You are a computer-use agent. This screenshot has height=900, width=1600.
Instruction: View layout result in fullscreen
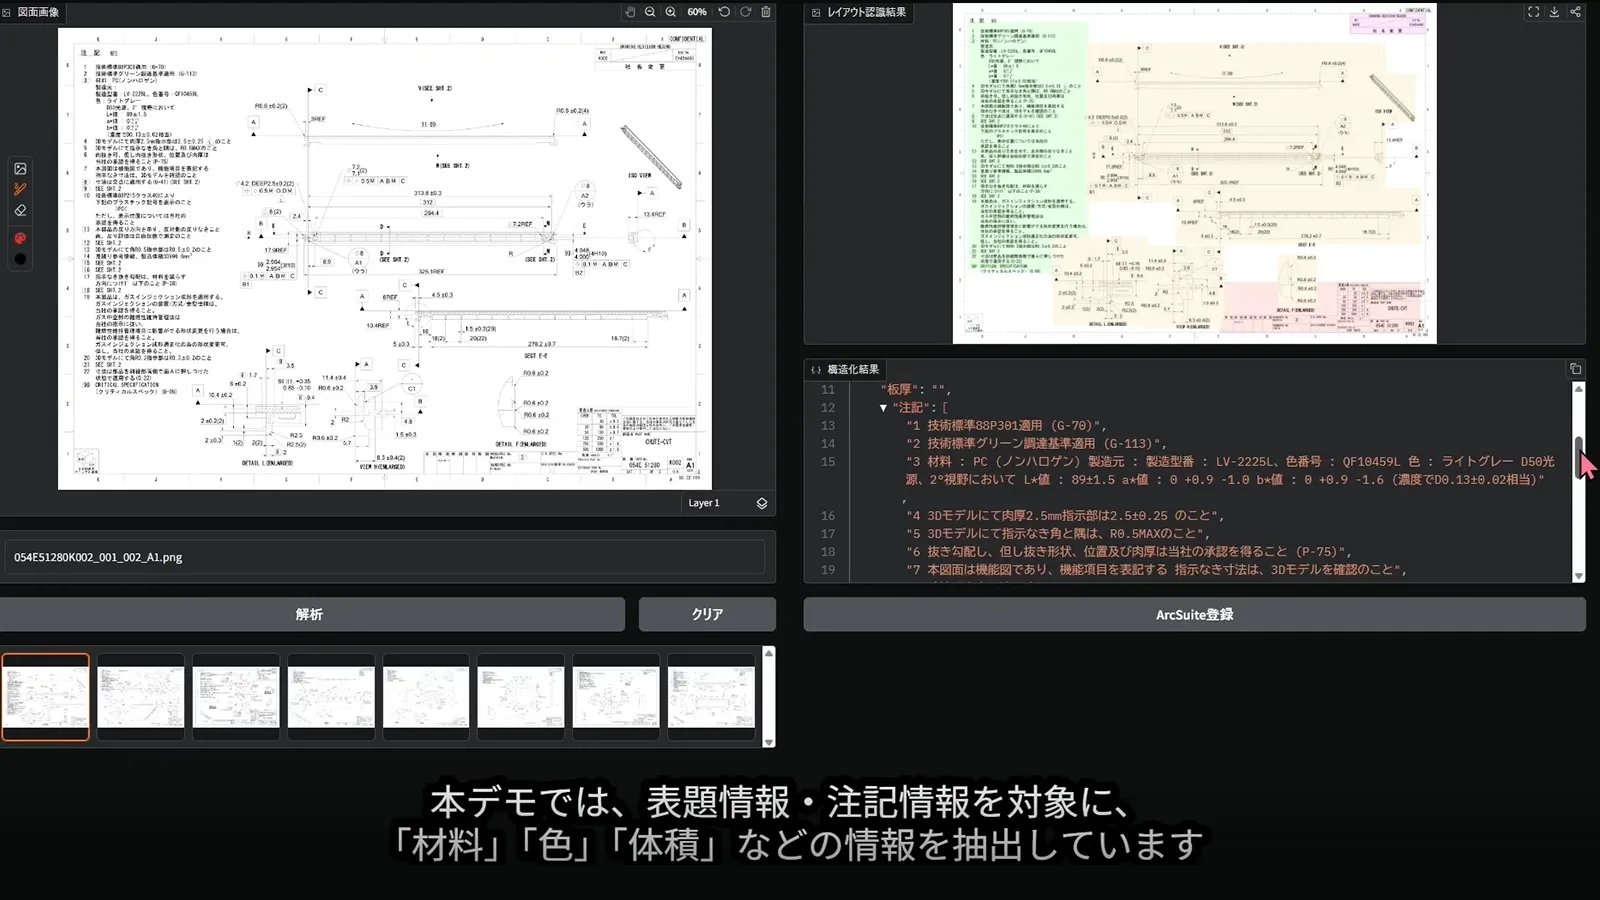[1533, 12]
